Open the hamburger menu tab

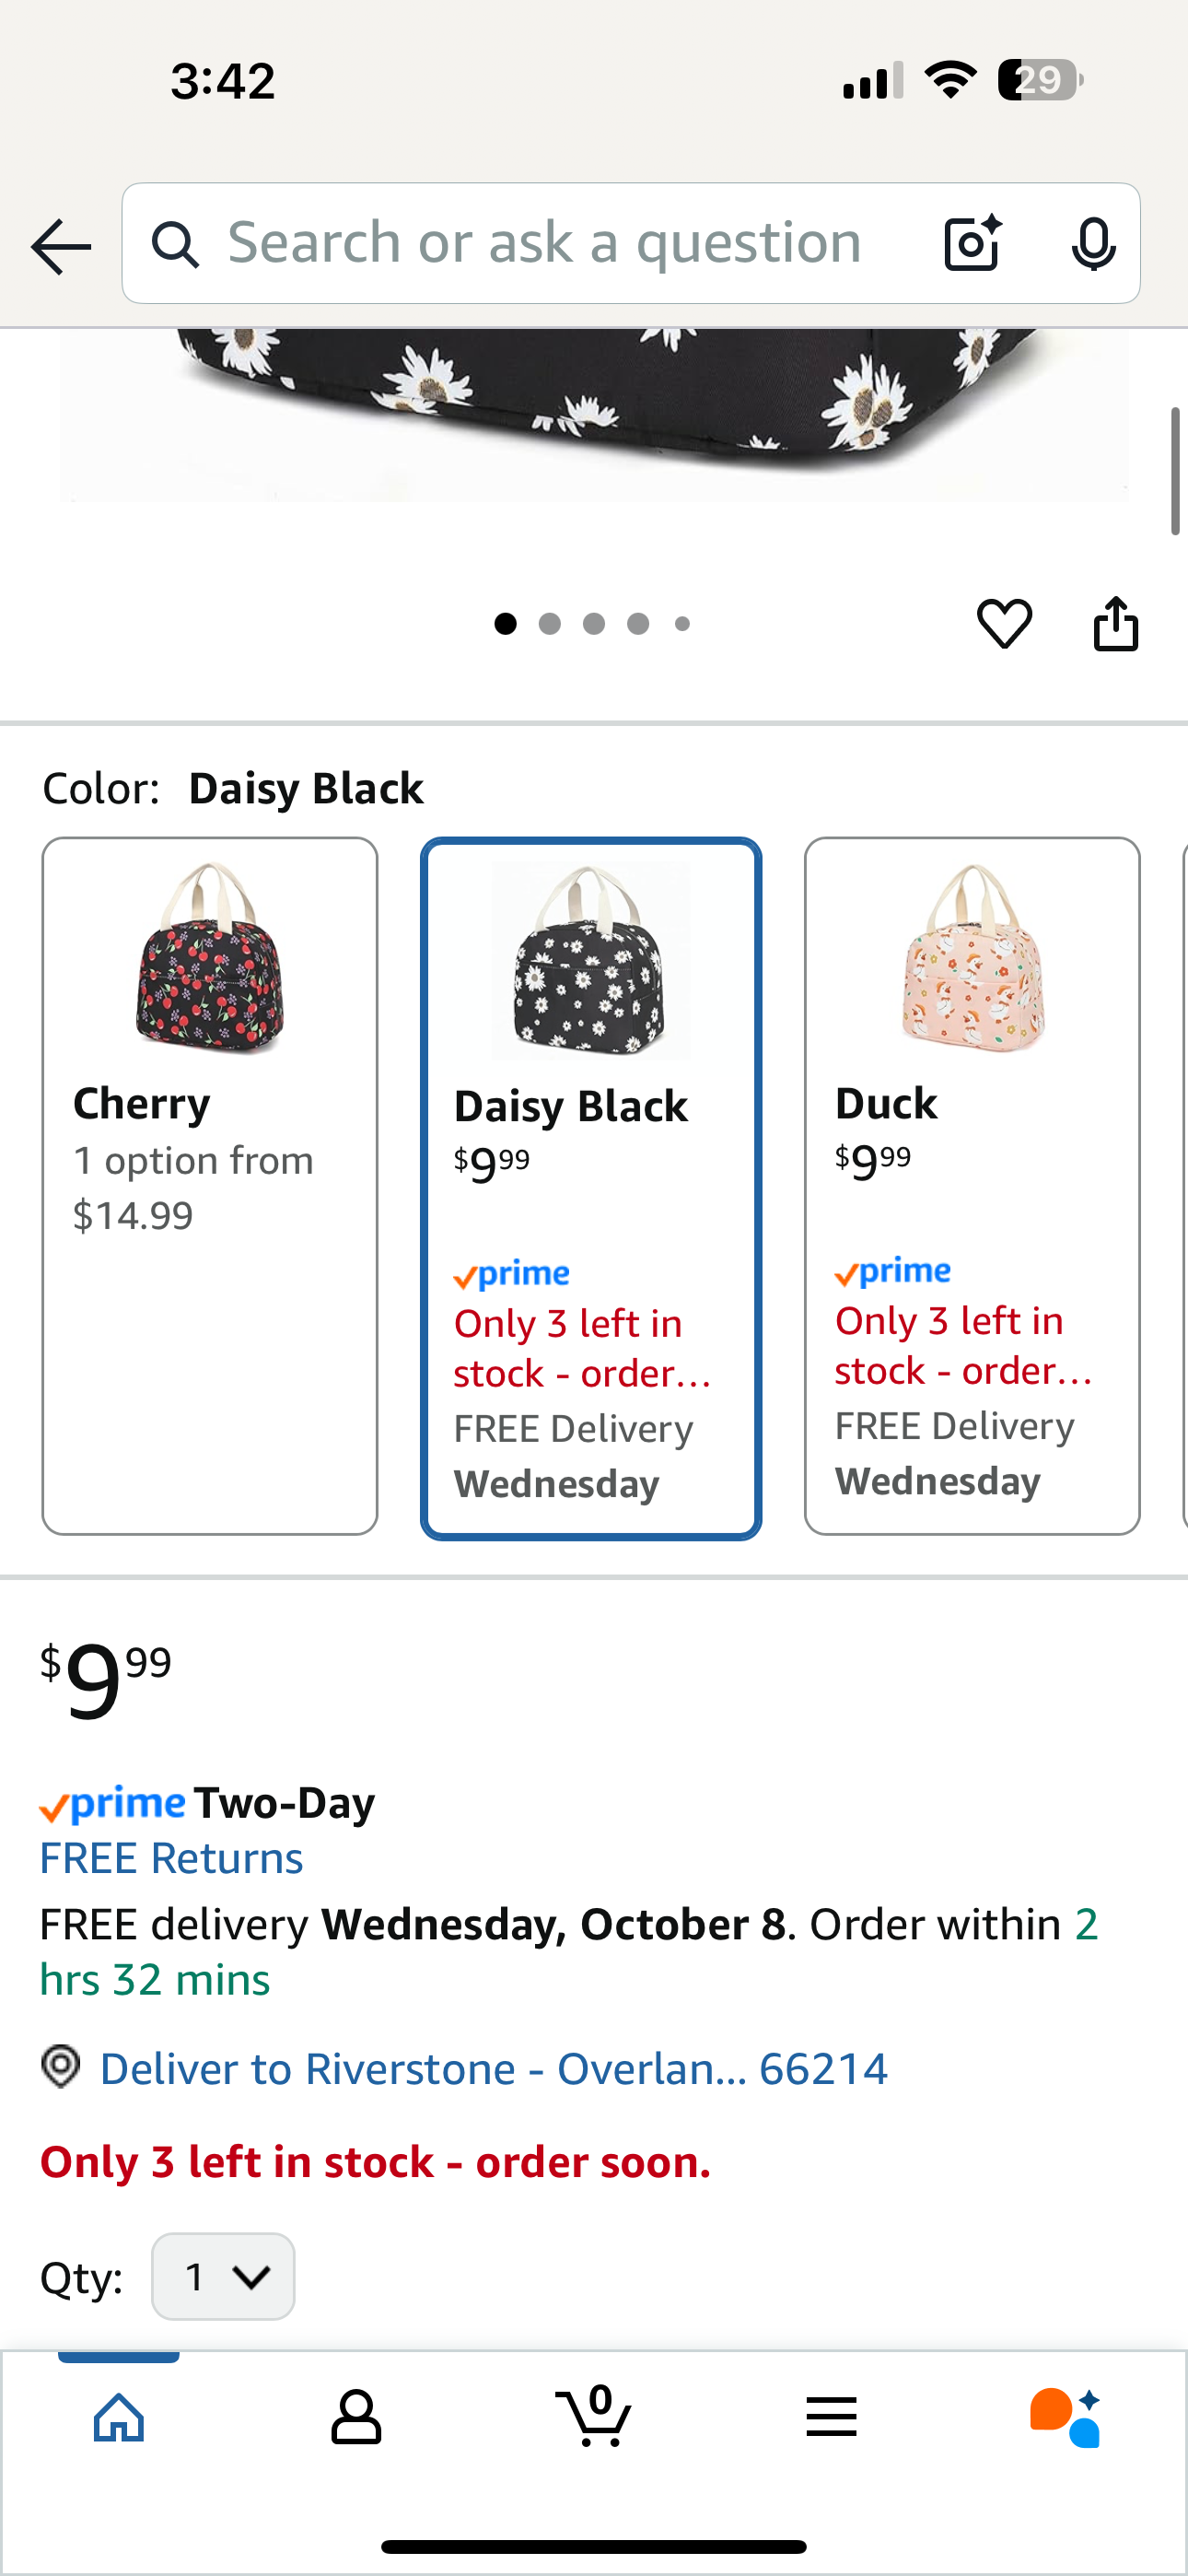[831, 2416]
